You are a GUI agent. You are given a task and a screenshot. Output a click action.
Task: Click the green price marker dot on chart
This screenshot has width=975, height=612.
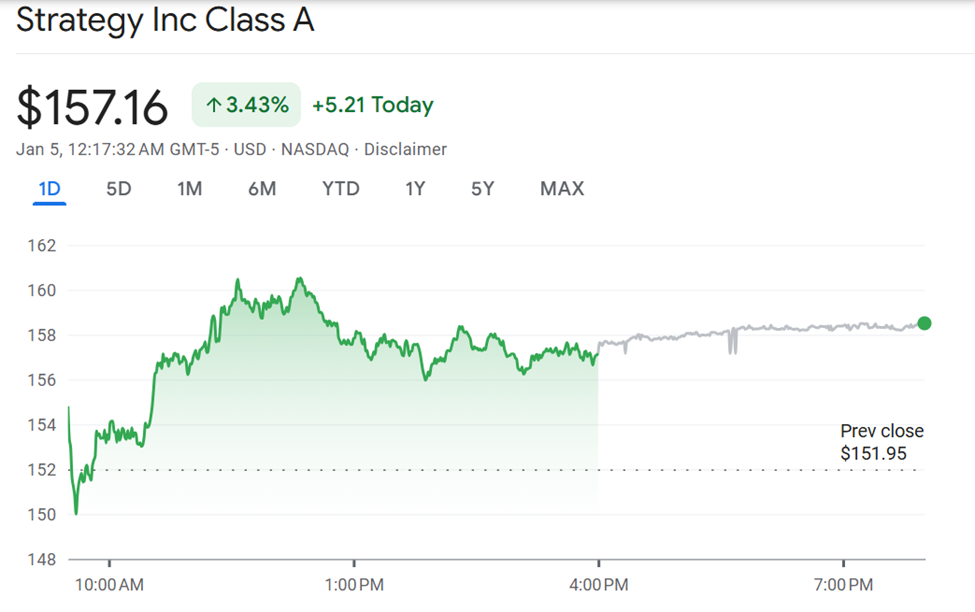pos(923,323)
